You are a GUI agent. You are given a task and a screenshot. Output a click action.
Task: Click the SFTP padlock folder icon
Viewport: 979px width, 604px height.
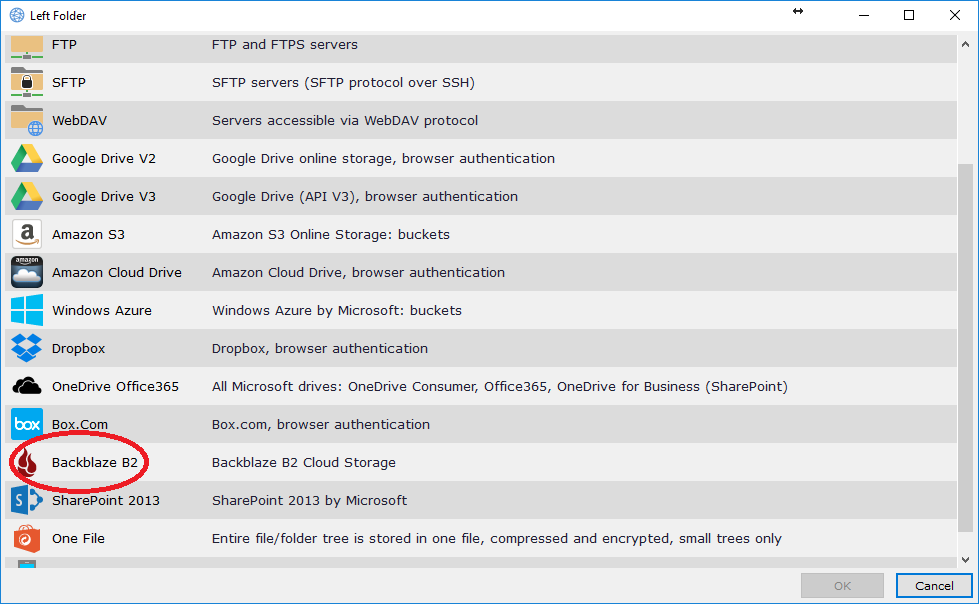[x=27, y=82]
